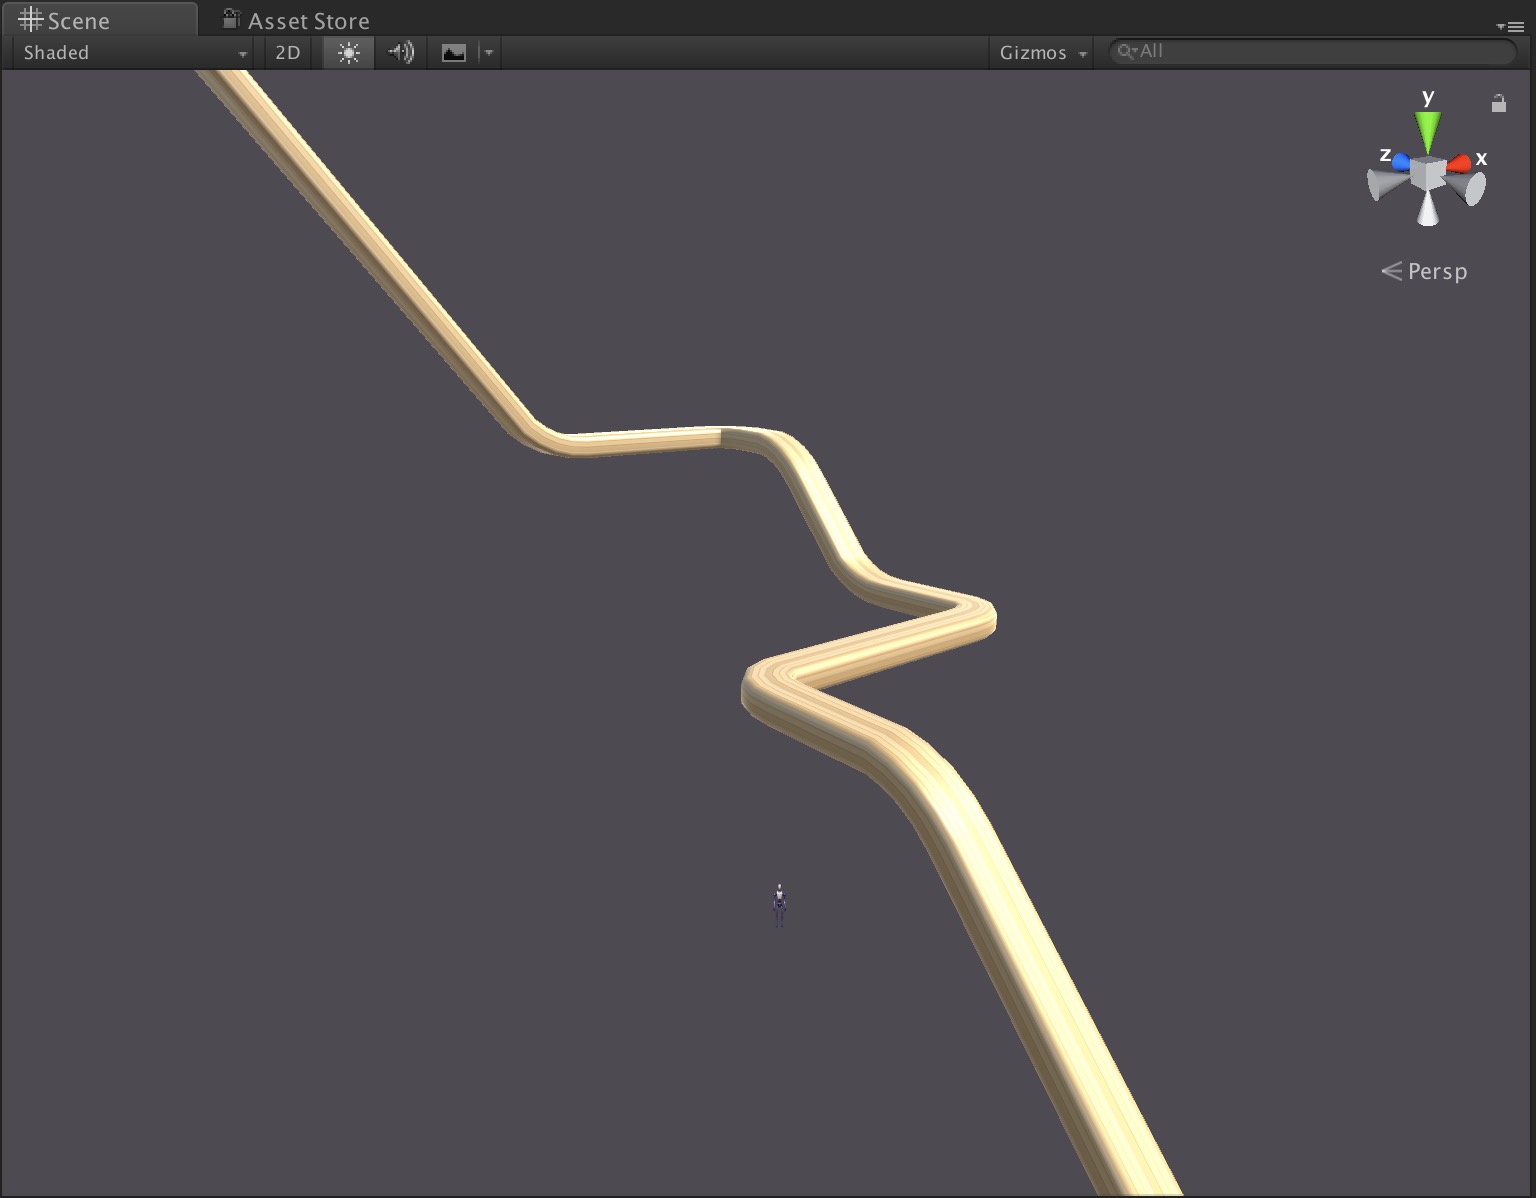Toggle scene lighting sun icon

(349, 53)
